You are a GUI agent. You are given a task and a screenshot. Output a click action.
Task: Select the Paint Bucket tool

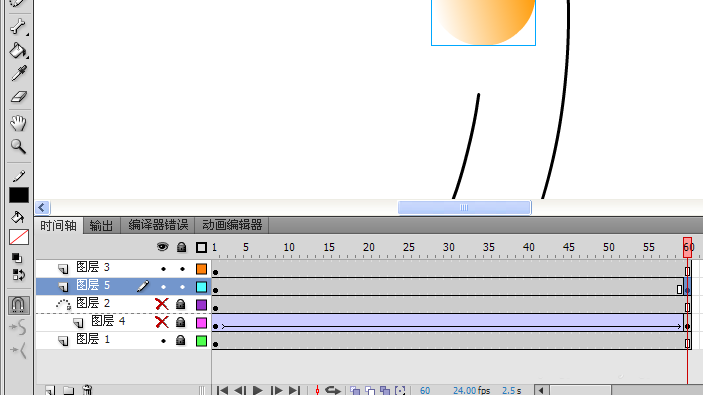[x=18, y=51]
